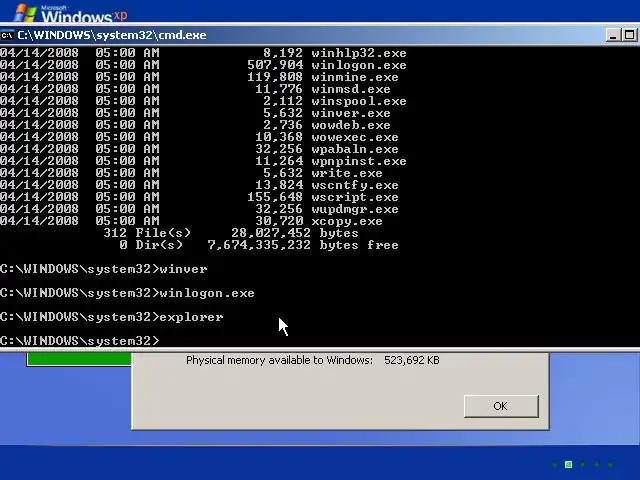
Task: Select the winlogon.exe listing entry
Action: (203, 65)
